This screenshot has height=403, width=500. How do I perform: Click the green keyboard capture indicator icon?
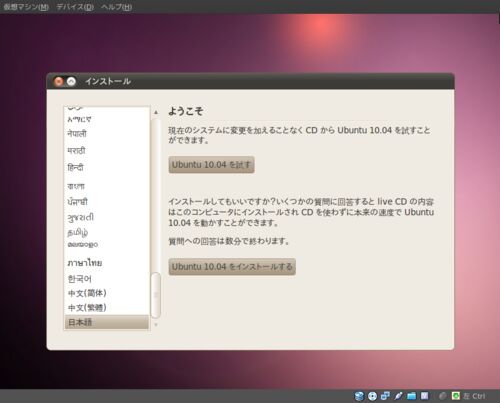click(x=456, y=396)
